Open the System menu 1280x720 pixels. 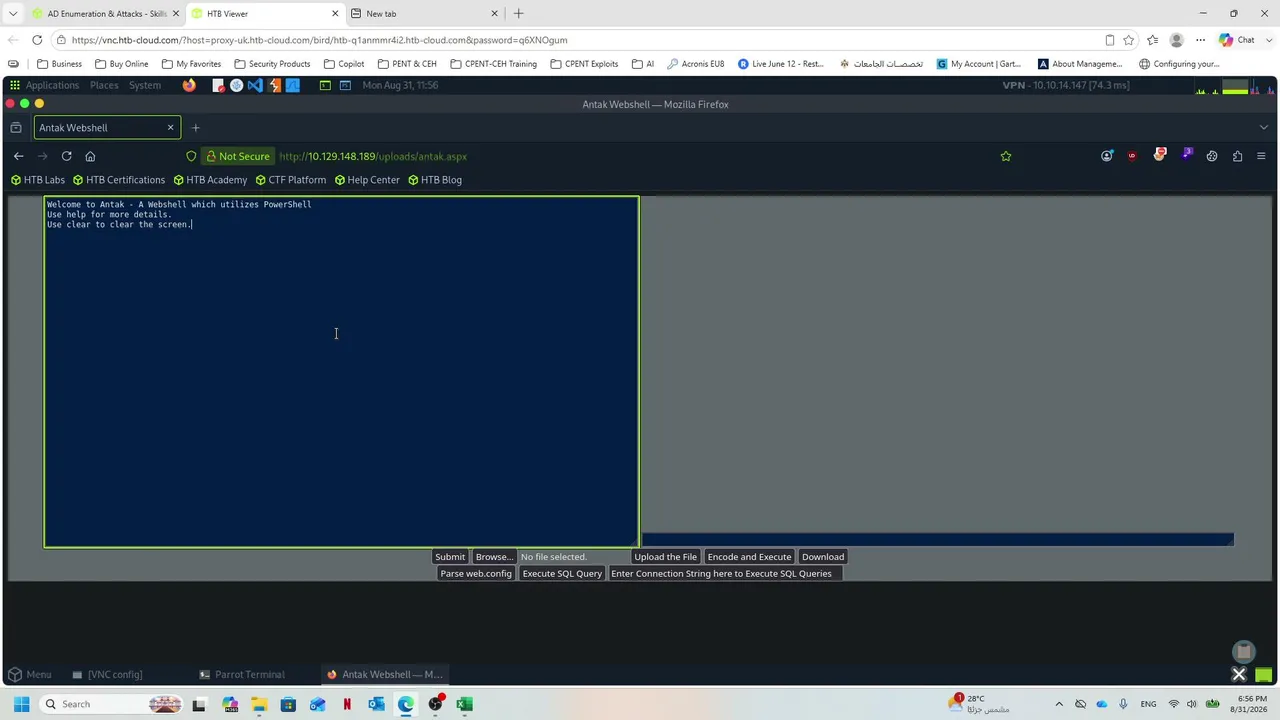(144, 86)
